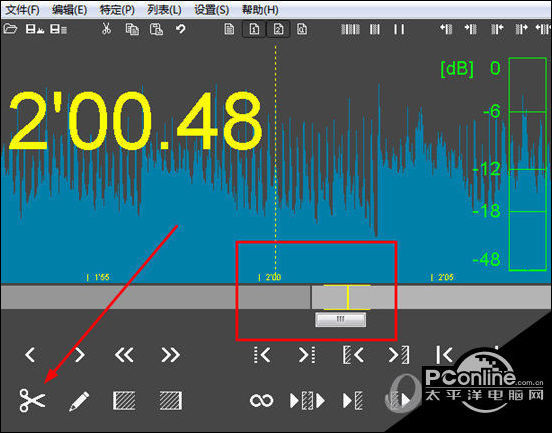Jump to selection end hatched-right icon

click(x=399, y=354)
